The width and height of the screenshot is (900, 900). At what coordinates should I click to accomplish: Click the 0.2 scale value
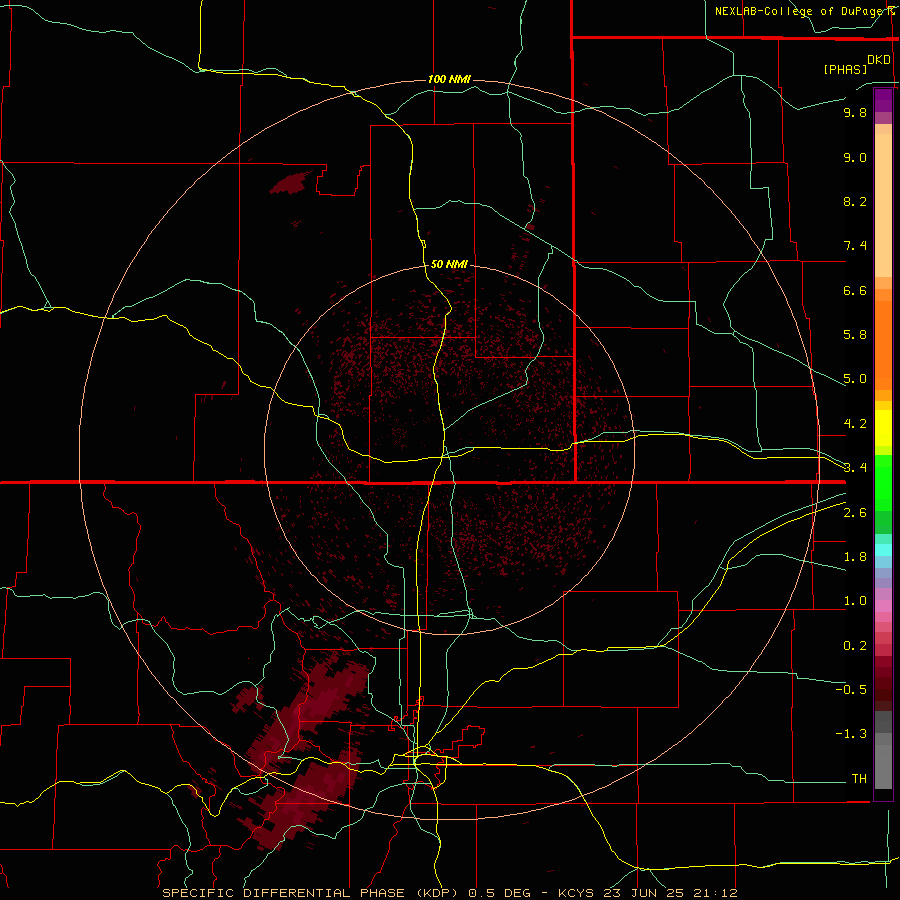[855, 646]
